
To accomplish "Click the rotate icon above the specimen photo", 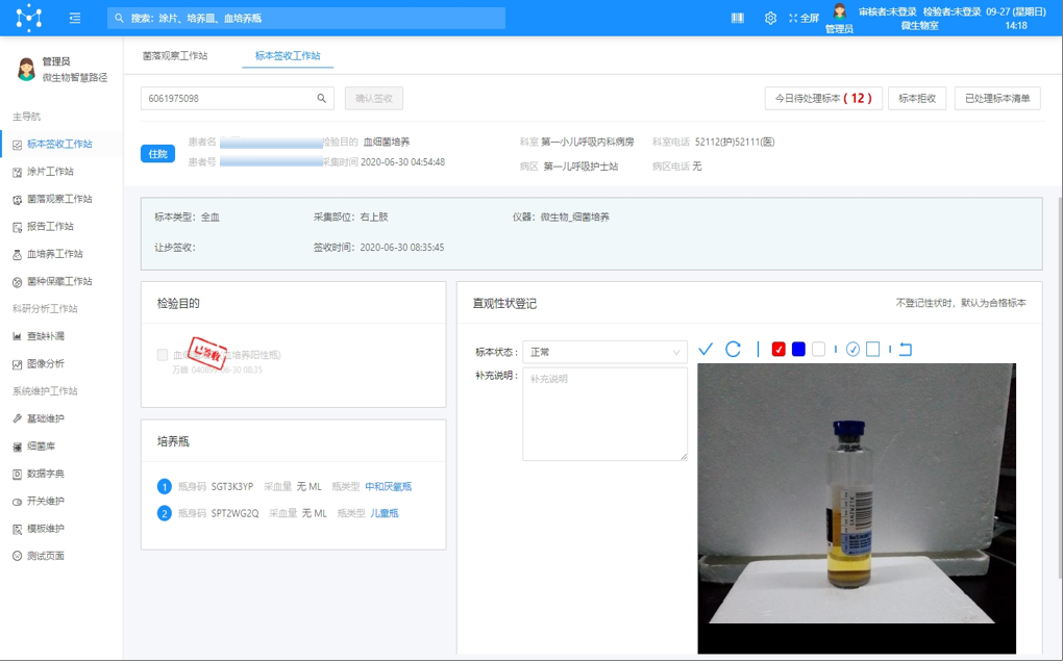I will coord(734,348).
